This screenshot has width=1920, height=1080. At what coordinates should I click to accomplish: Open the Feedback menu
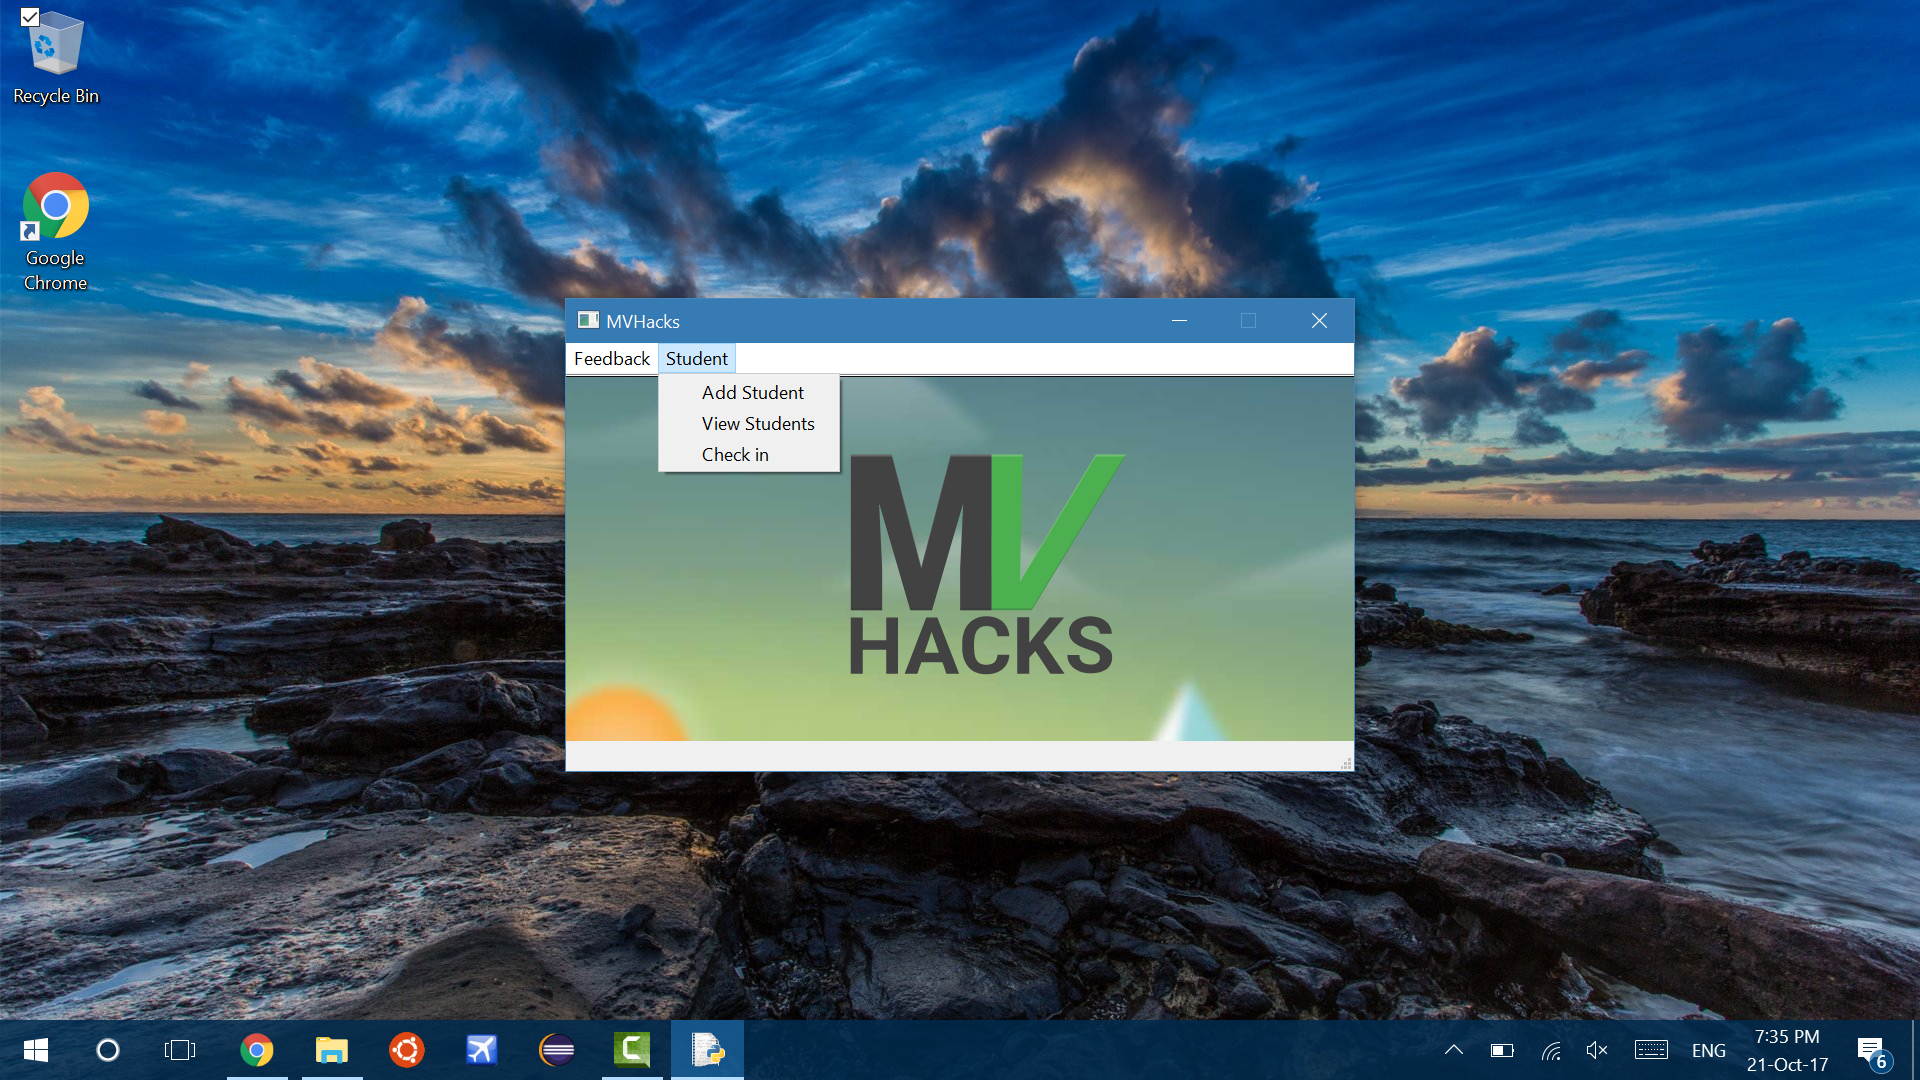coord(611,359)
